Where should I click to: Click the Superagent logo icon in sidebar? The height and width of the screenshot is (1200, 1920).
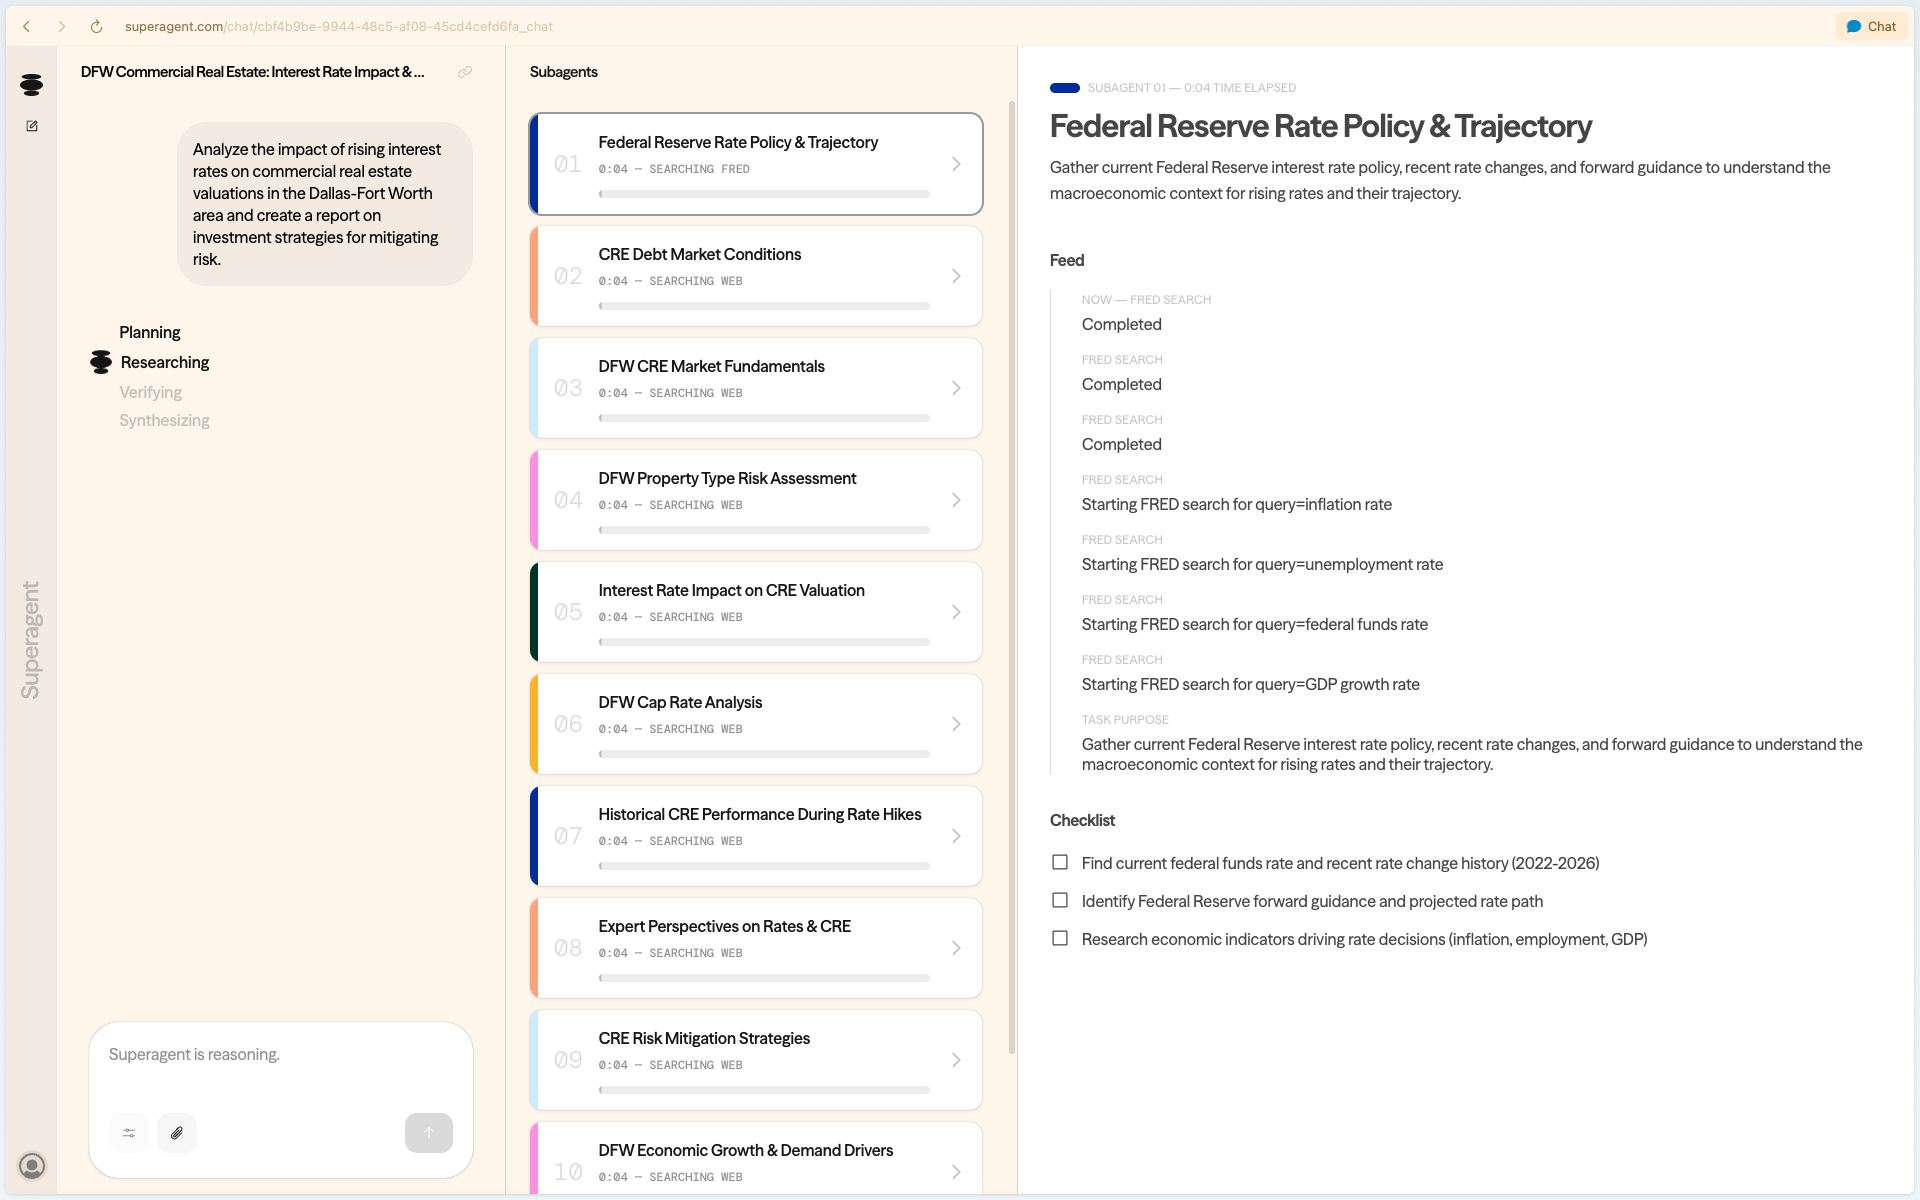31,85
